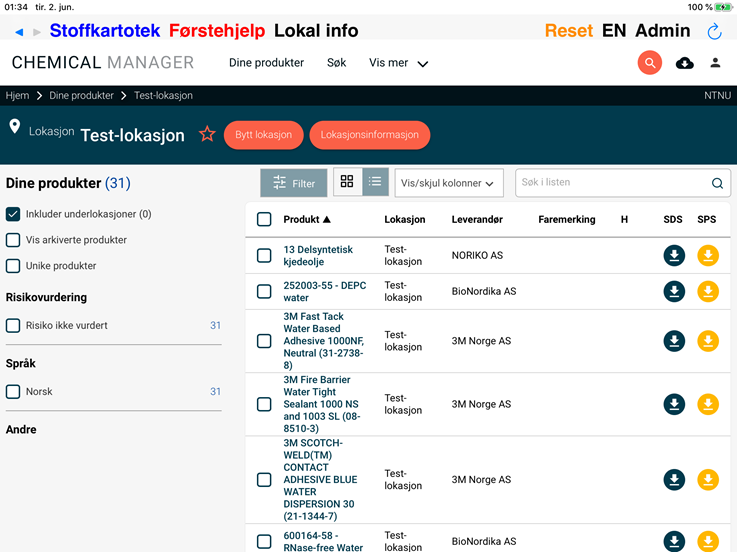This screenshot has width=737, height=552.
Task: Select the 3M Fire Barrier row checkbox
Action: [264, 404]
